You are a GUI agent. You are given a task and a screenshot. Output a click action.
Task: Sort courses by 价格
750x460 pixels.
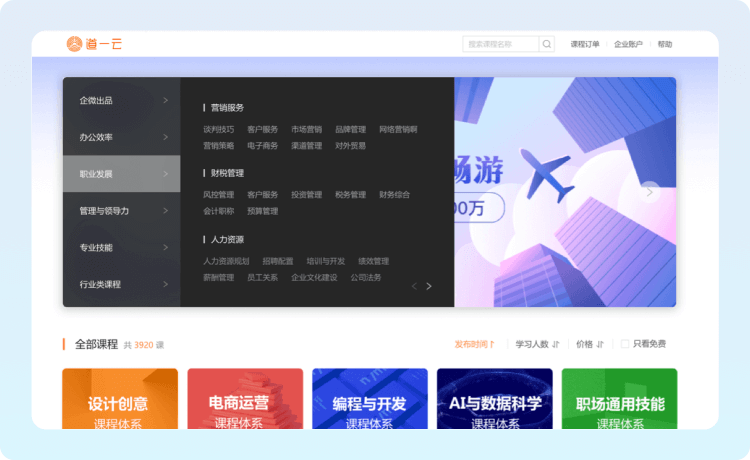(x=590, y=344)
